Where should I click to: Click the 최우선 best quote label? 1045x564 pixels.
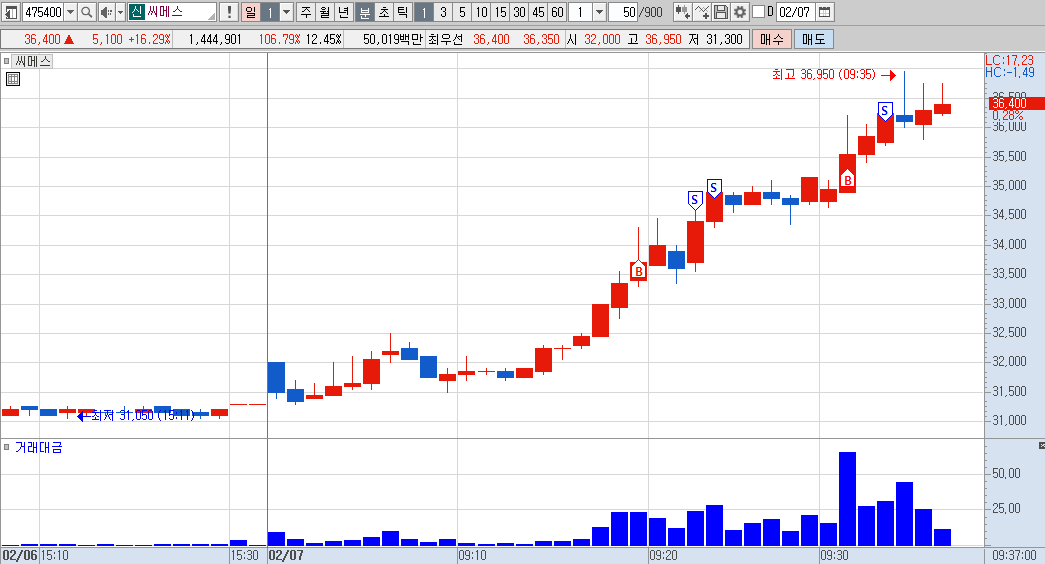coord(445,39)
